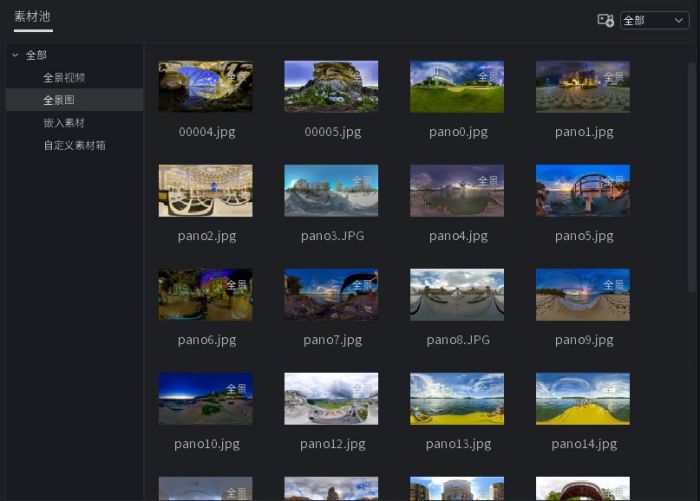Viewport: 700px width, 501px height.
Task: Select the pano13.jpg yellow boat thumbnail
Action: [x=457, y=399]
